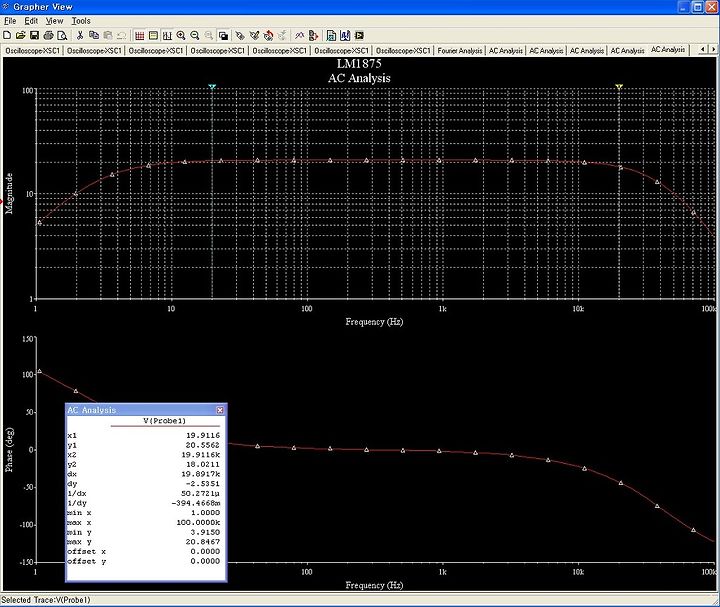This screenshot has height=607, width=720.
Task: Click the double-tag icon beside select marks
Action: [x=254, y=35]
